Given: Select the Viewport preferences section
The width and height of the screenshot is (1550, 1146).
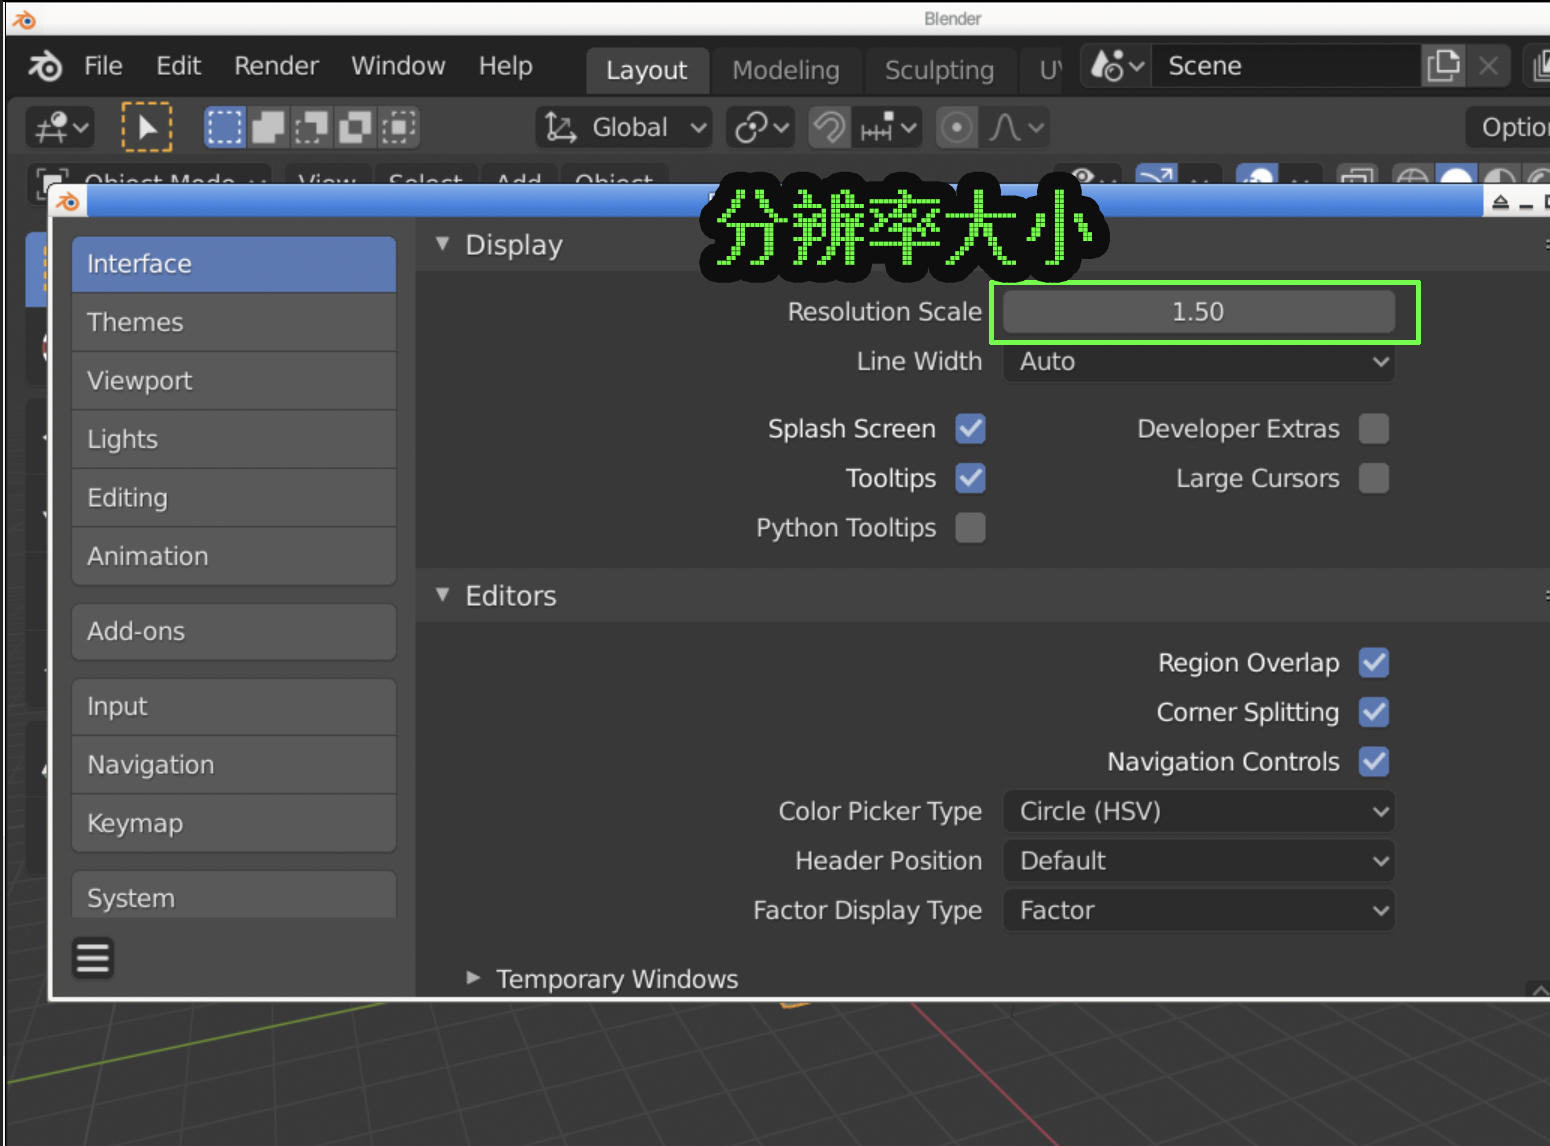Looking at the screenshot, I should click(x=234, y=381).
